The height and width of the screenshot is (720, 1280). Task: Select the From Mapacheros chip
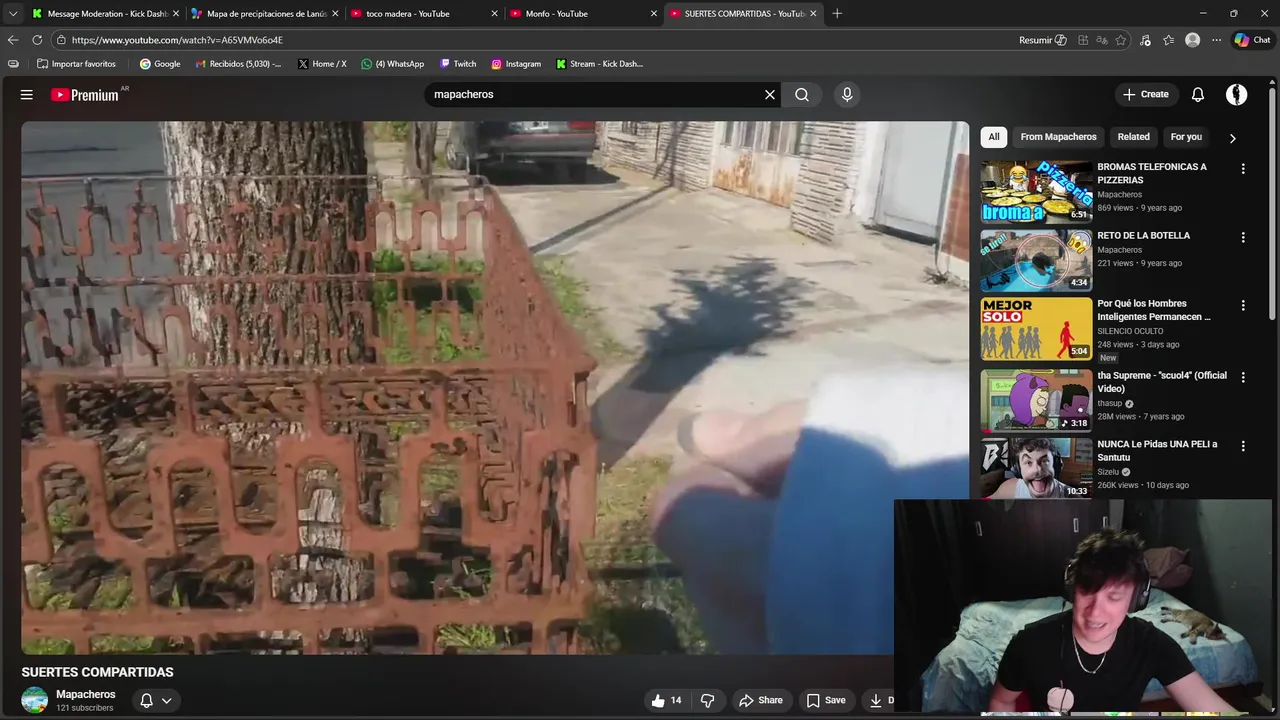1058,137
